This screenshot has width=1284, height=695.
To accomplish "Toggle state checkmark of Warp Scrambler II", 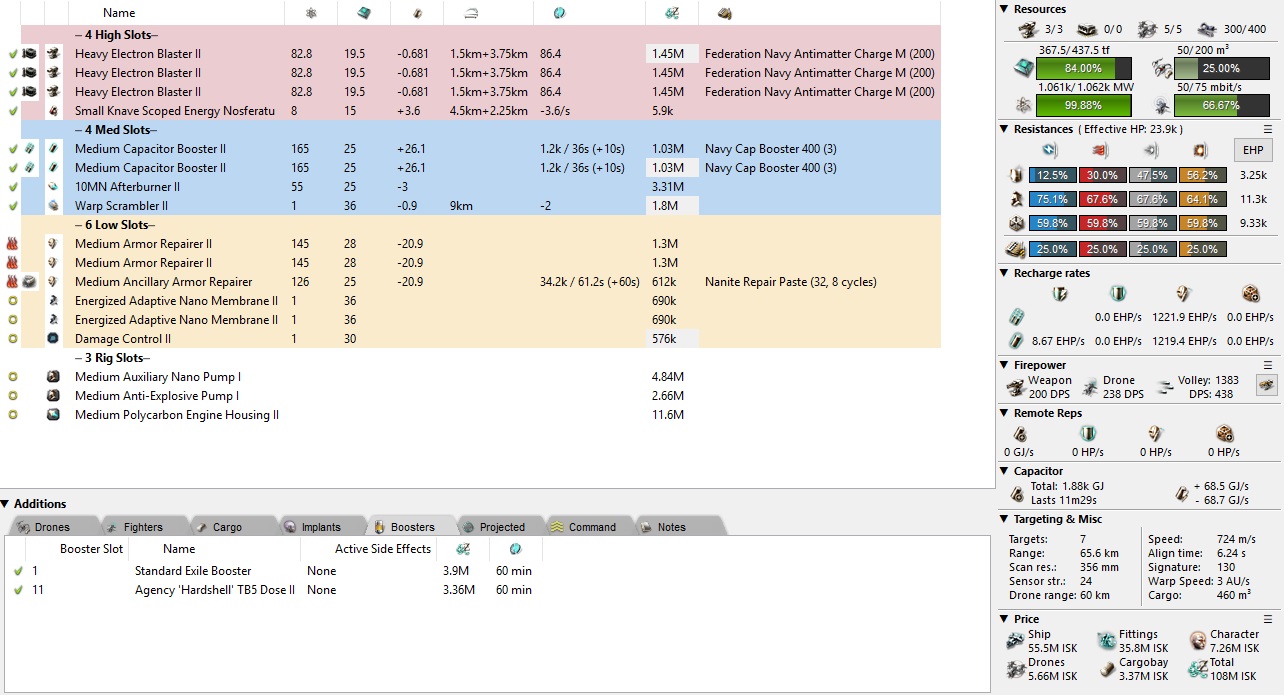I will click(x=11, y=206).
